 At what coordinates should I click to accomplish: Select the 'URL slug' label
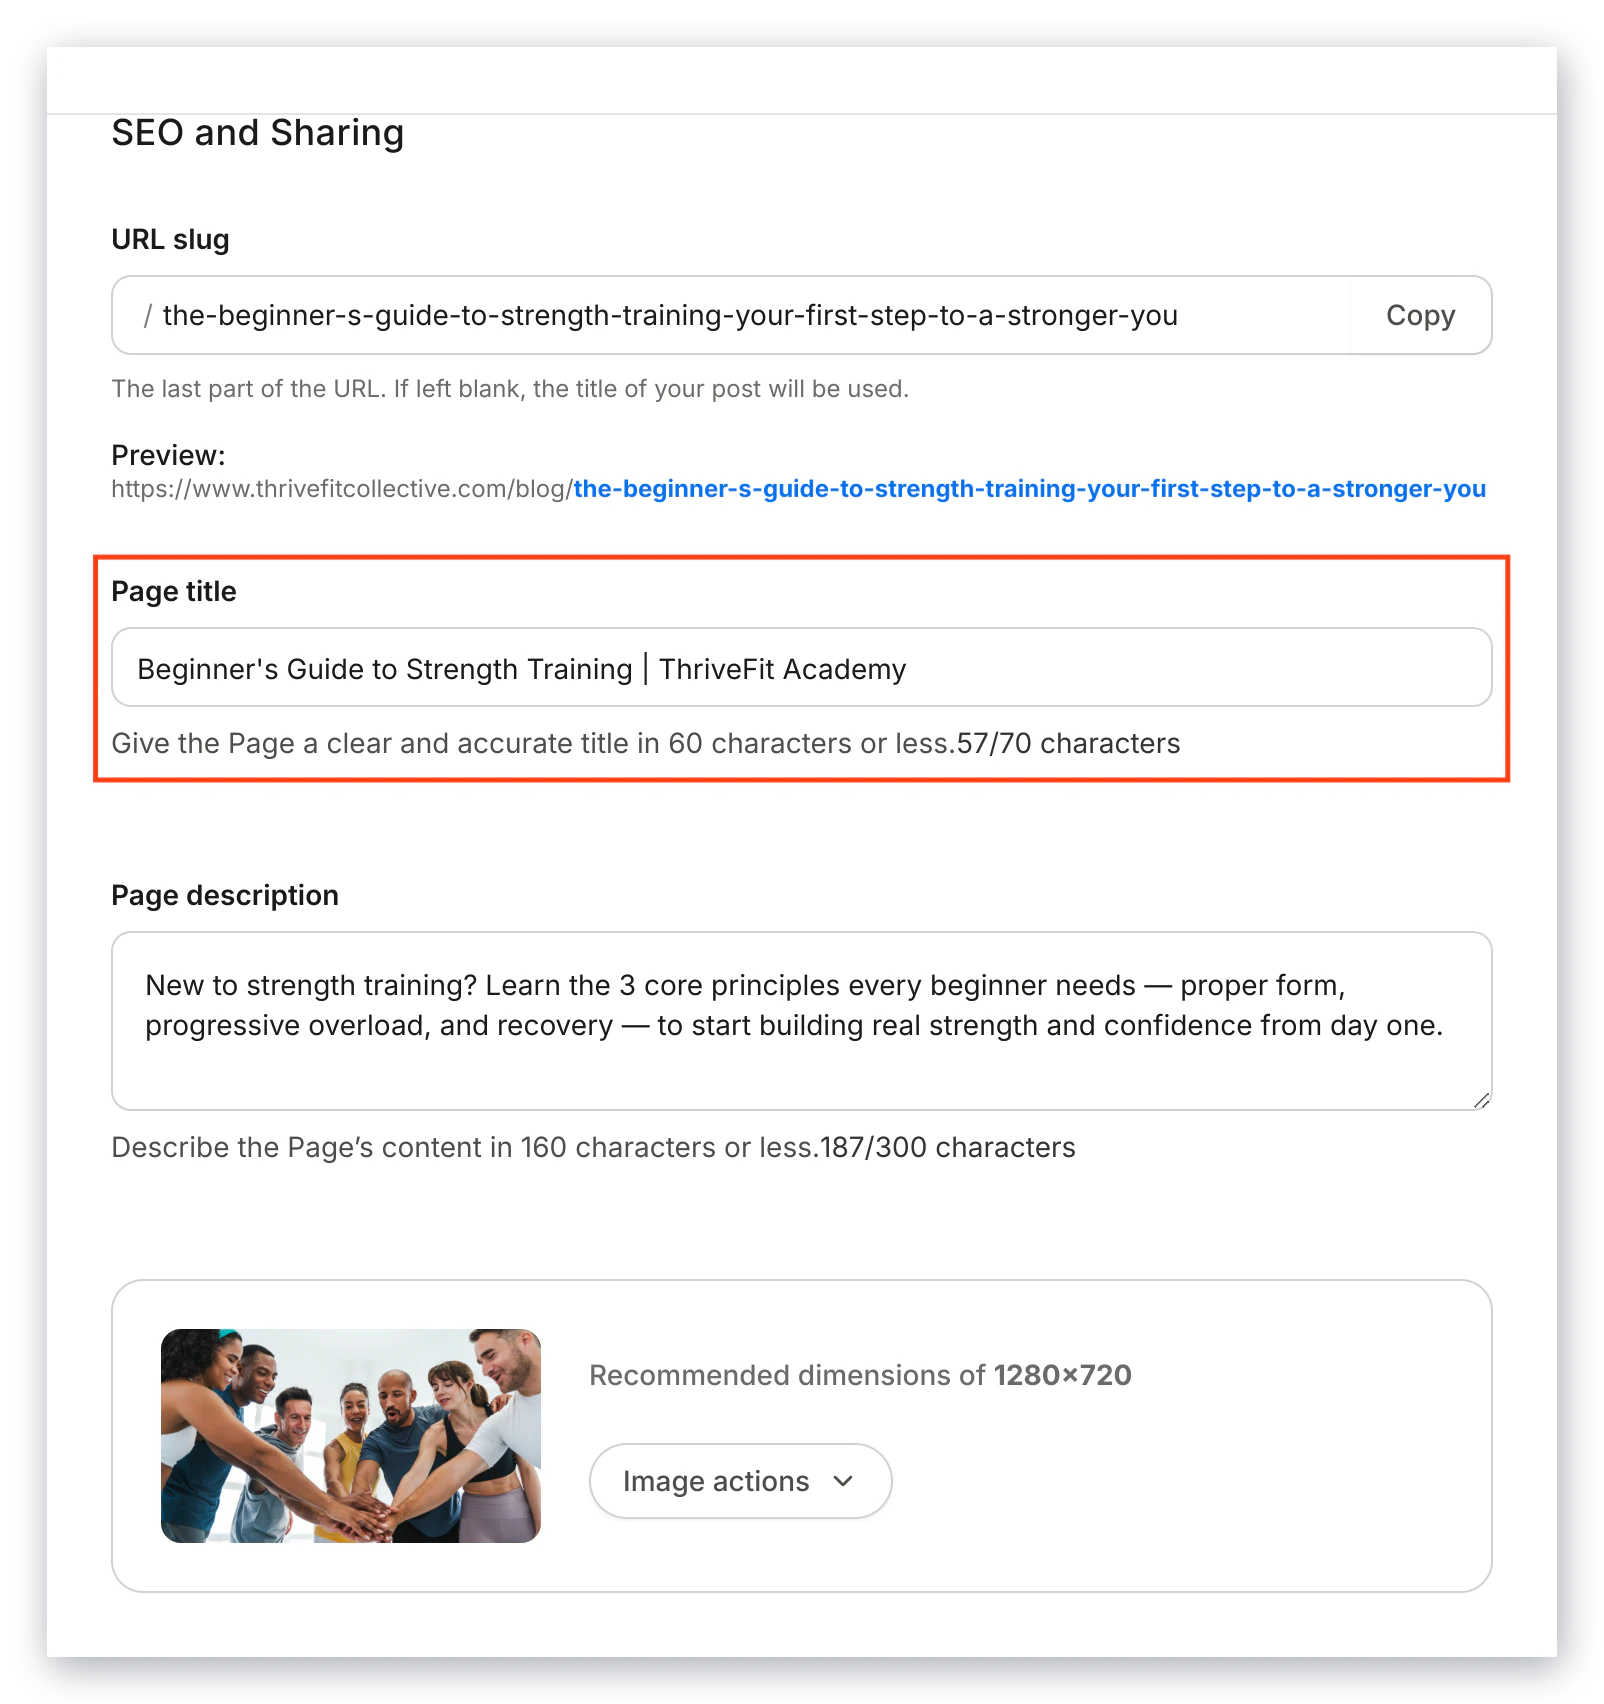(171, 240)
